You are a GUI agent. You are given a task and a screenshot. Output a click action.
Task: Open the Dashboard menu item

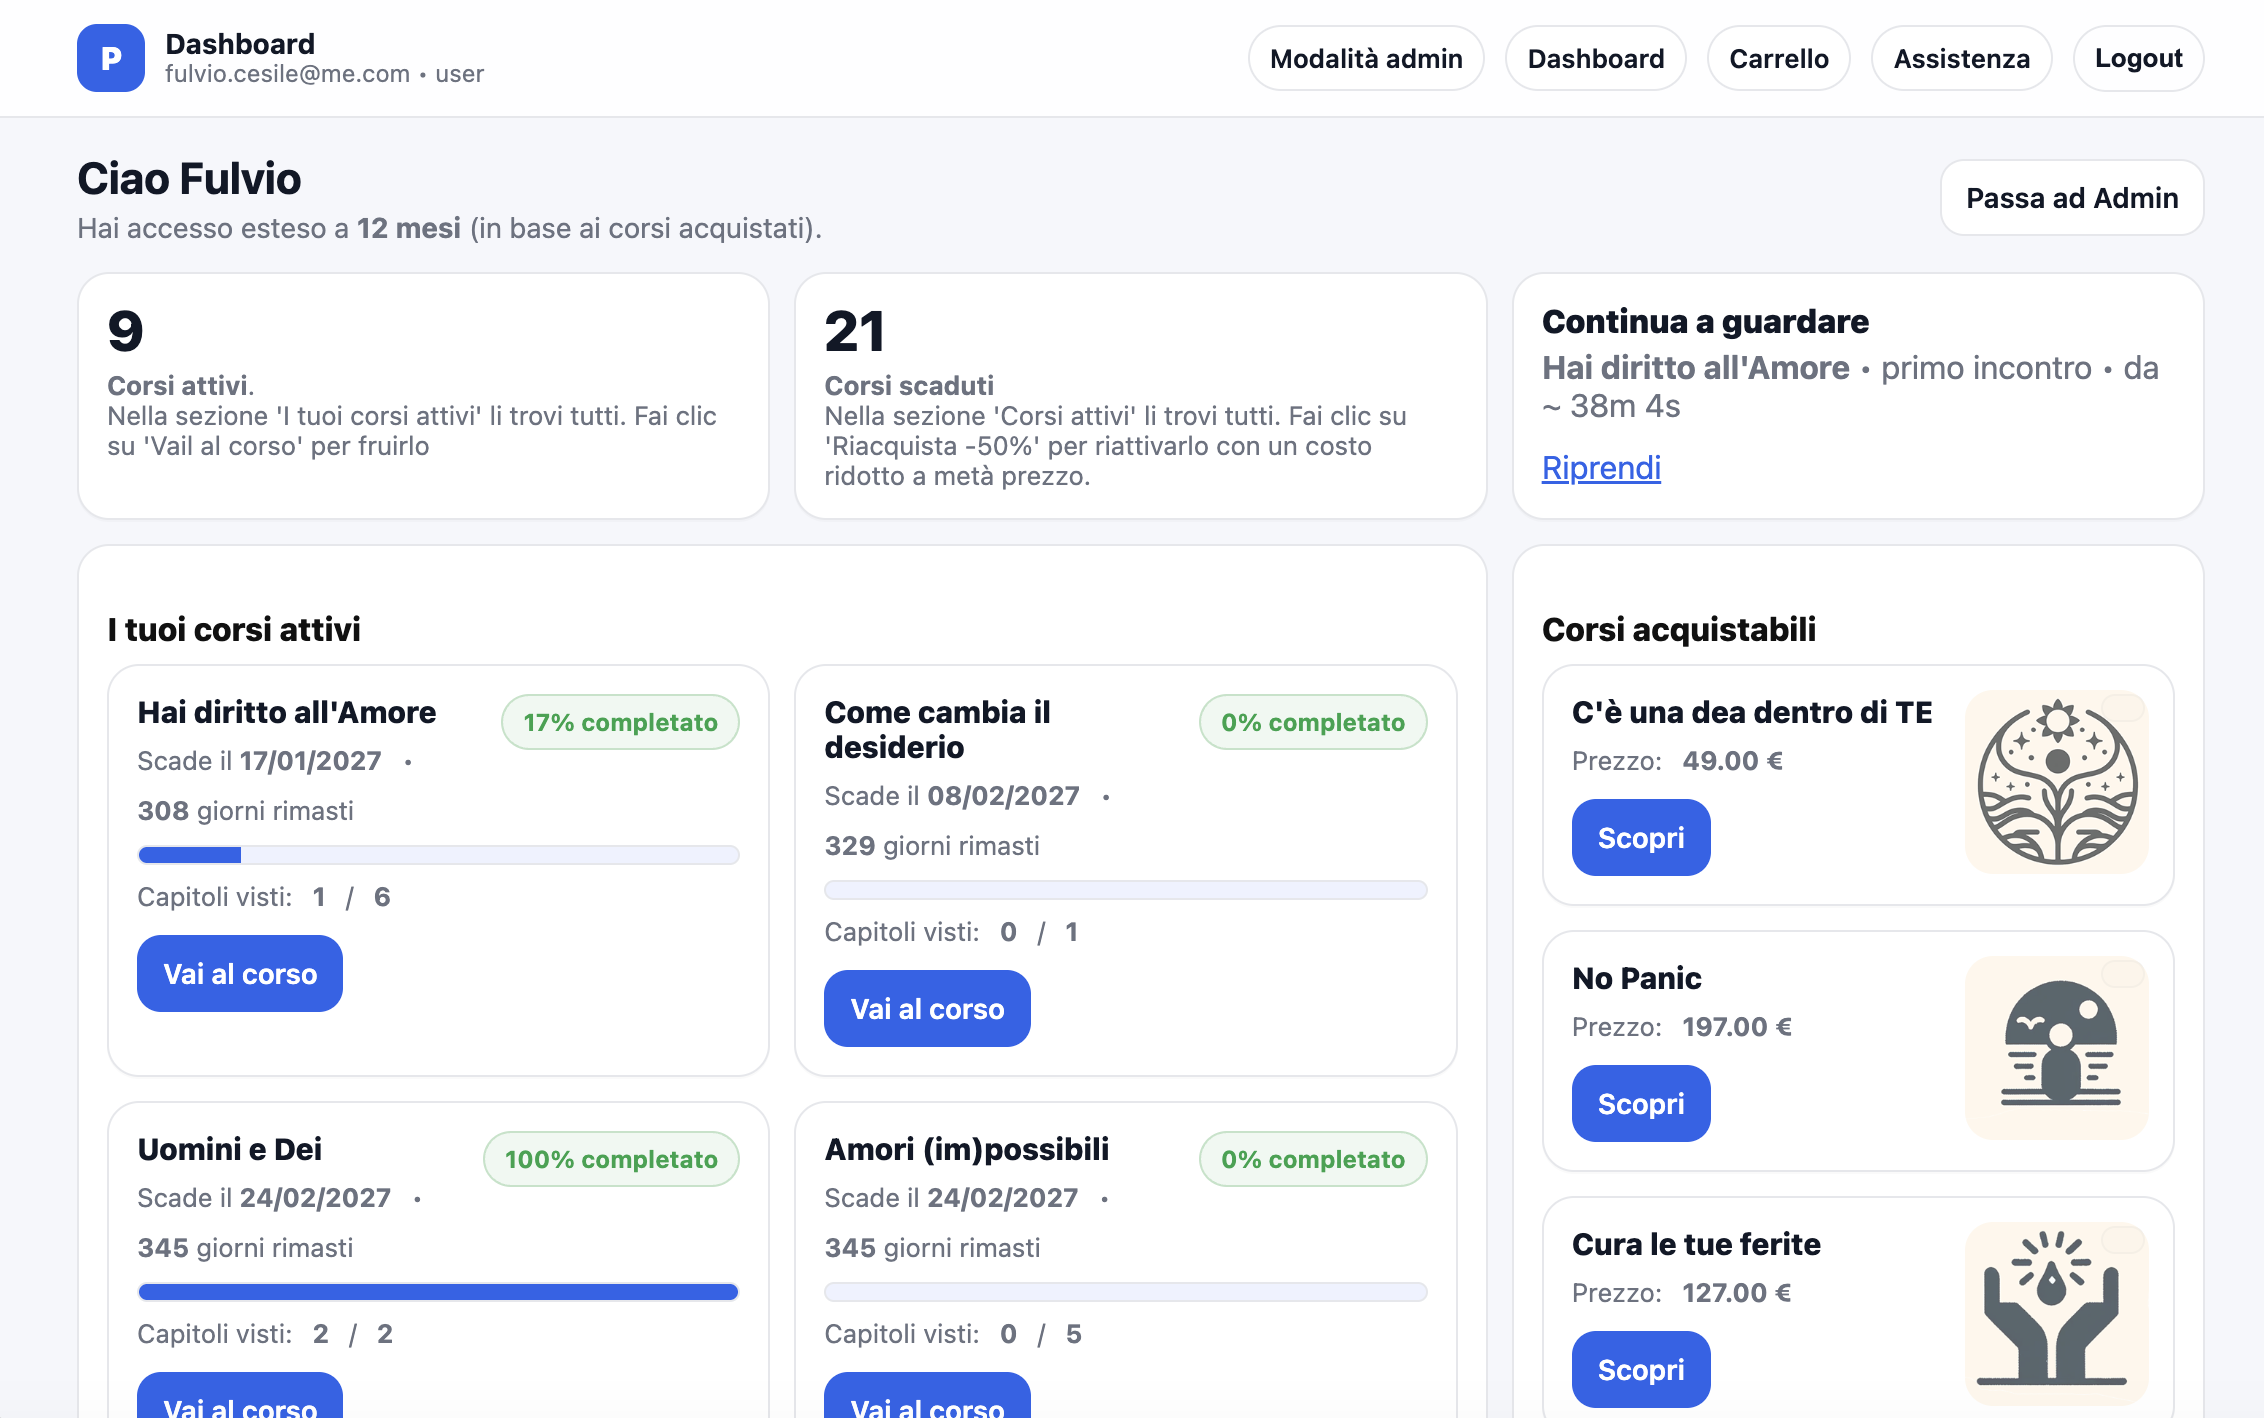(1595, 57)
